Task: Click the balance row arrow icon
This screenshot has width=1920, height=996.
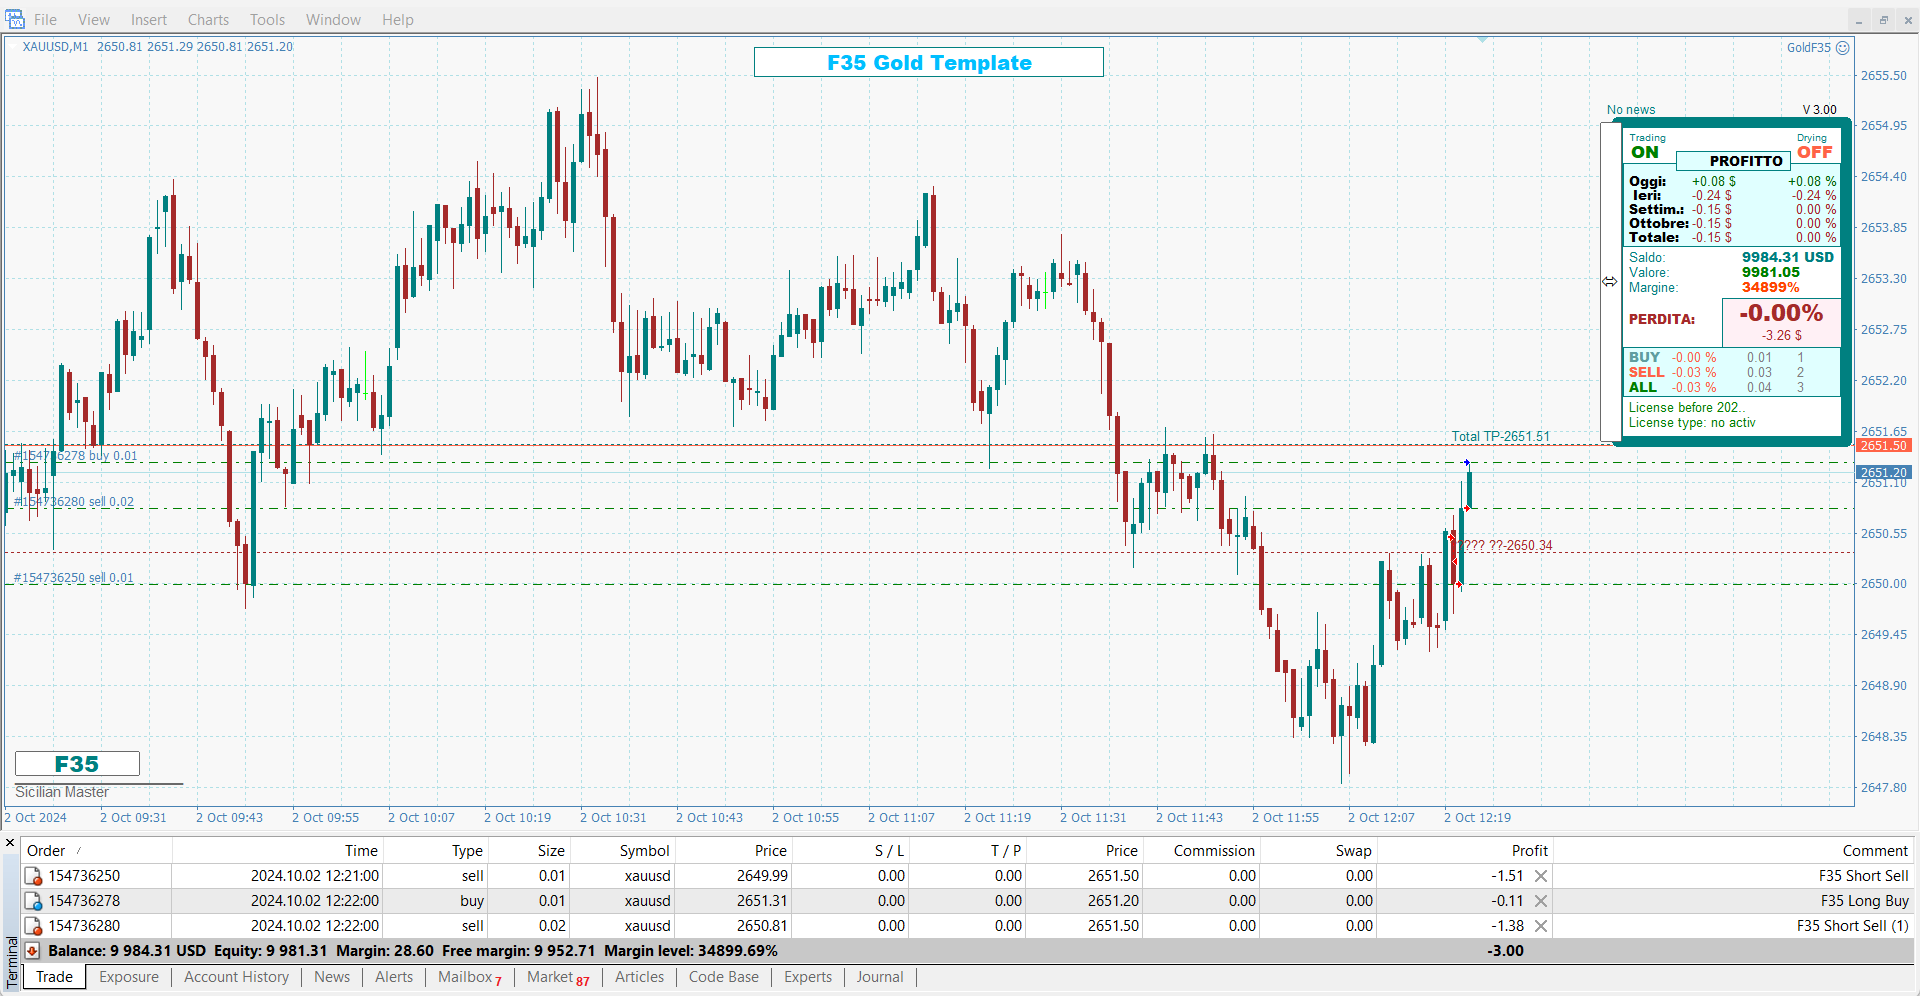Action: [x=32, y=951]
